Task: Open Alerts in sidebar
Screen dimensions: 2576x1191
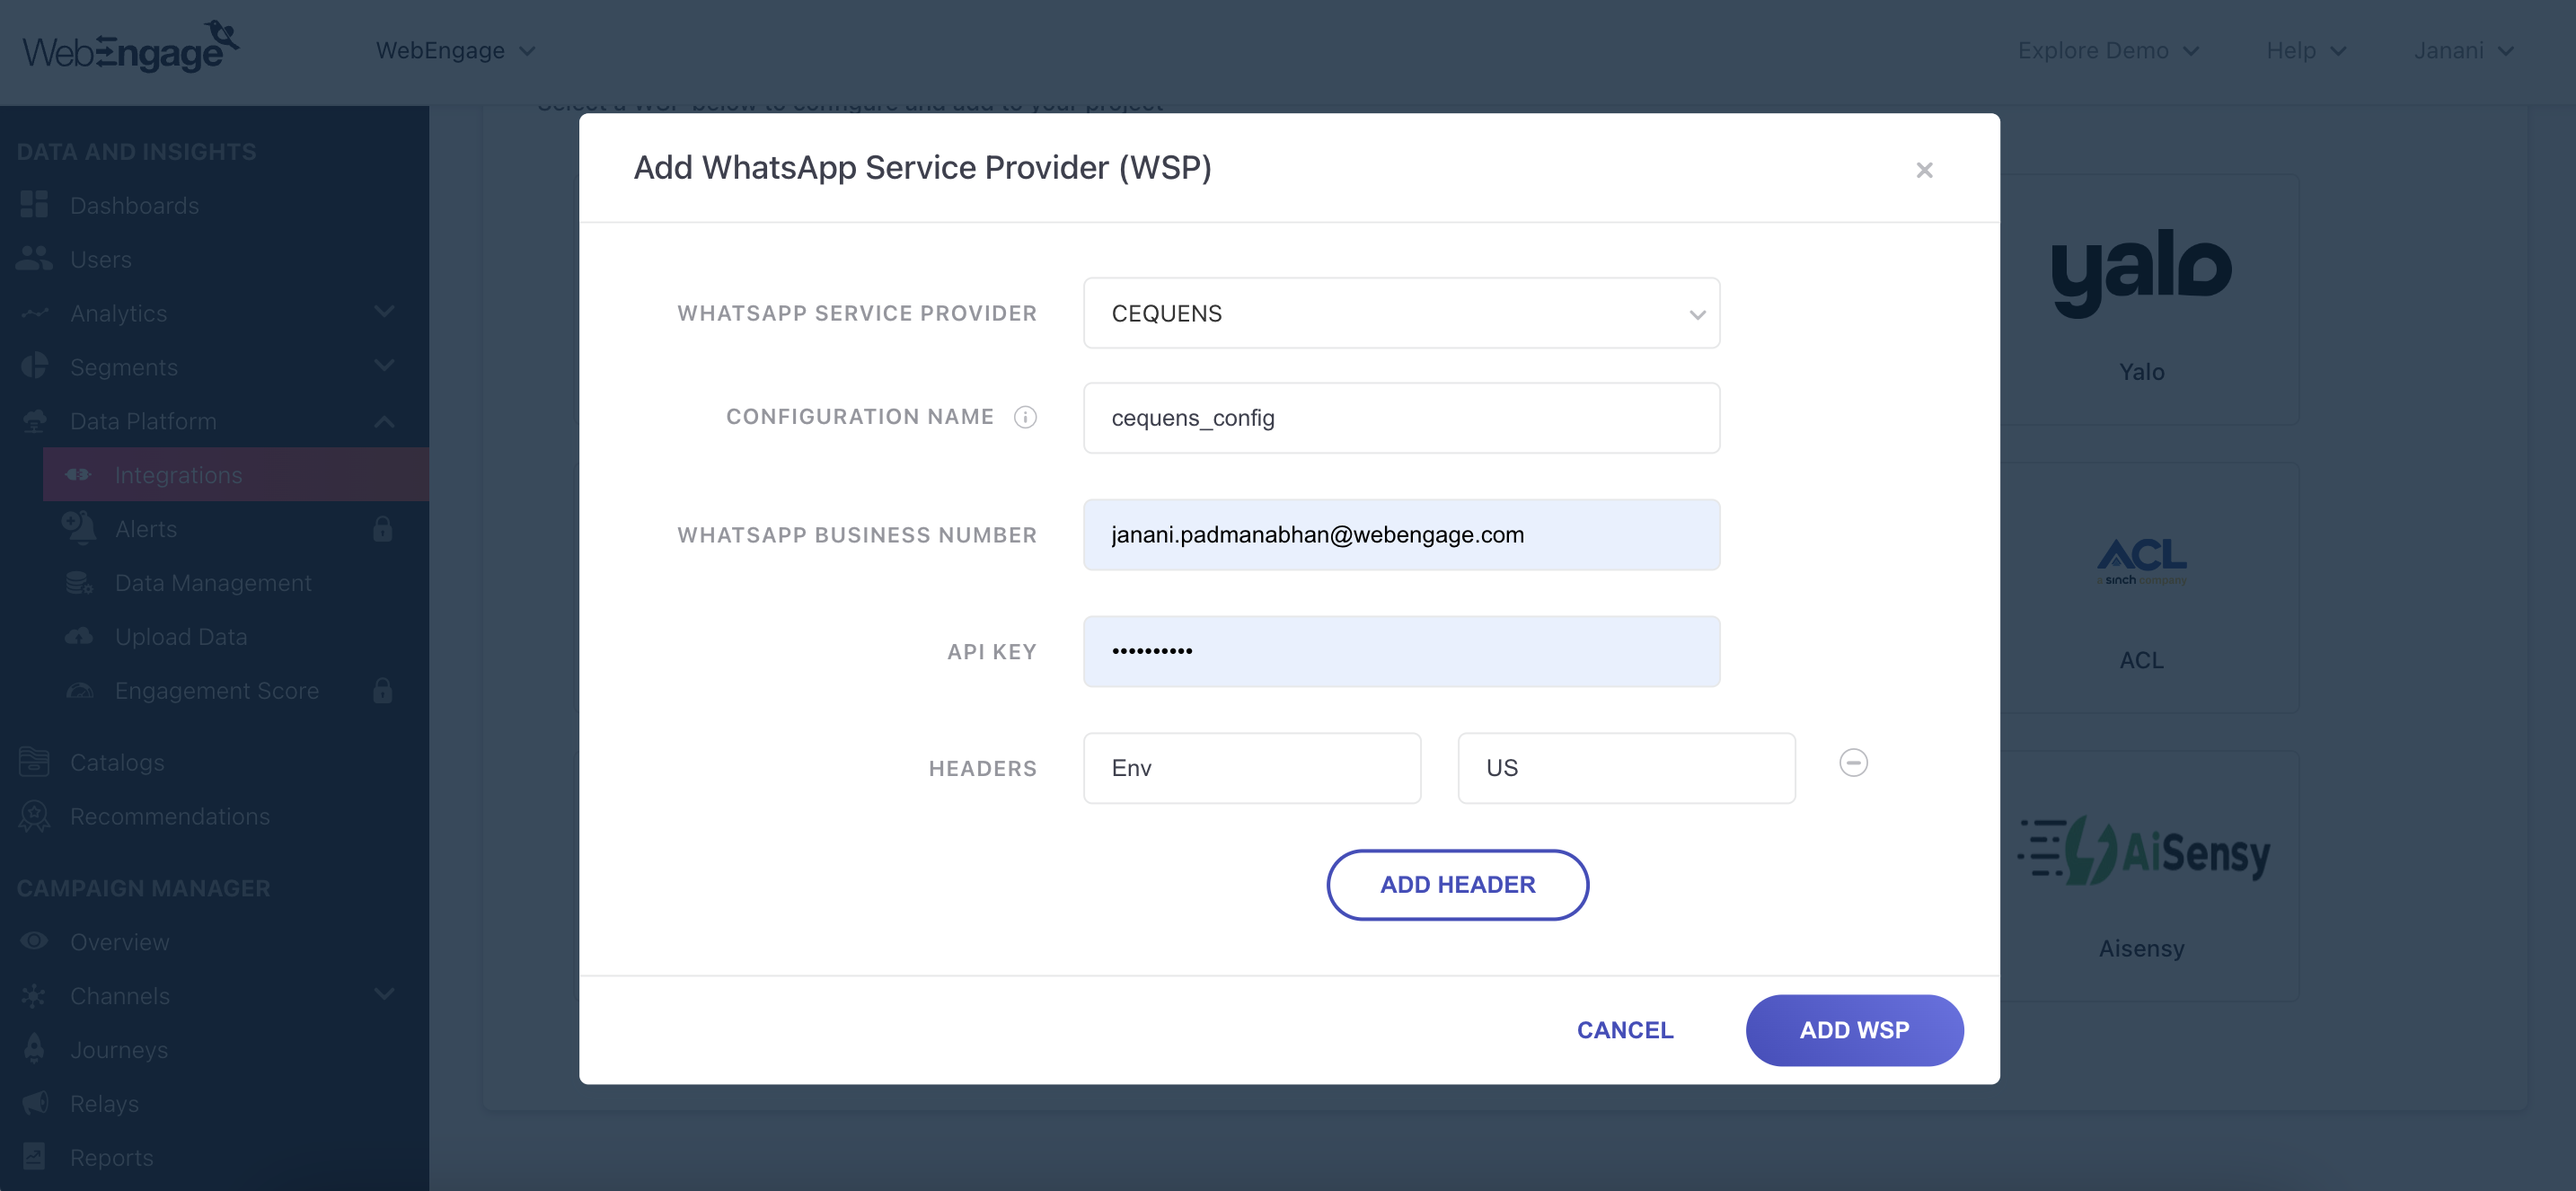Action: [x=146, y=529]
